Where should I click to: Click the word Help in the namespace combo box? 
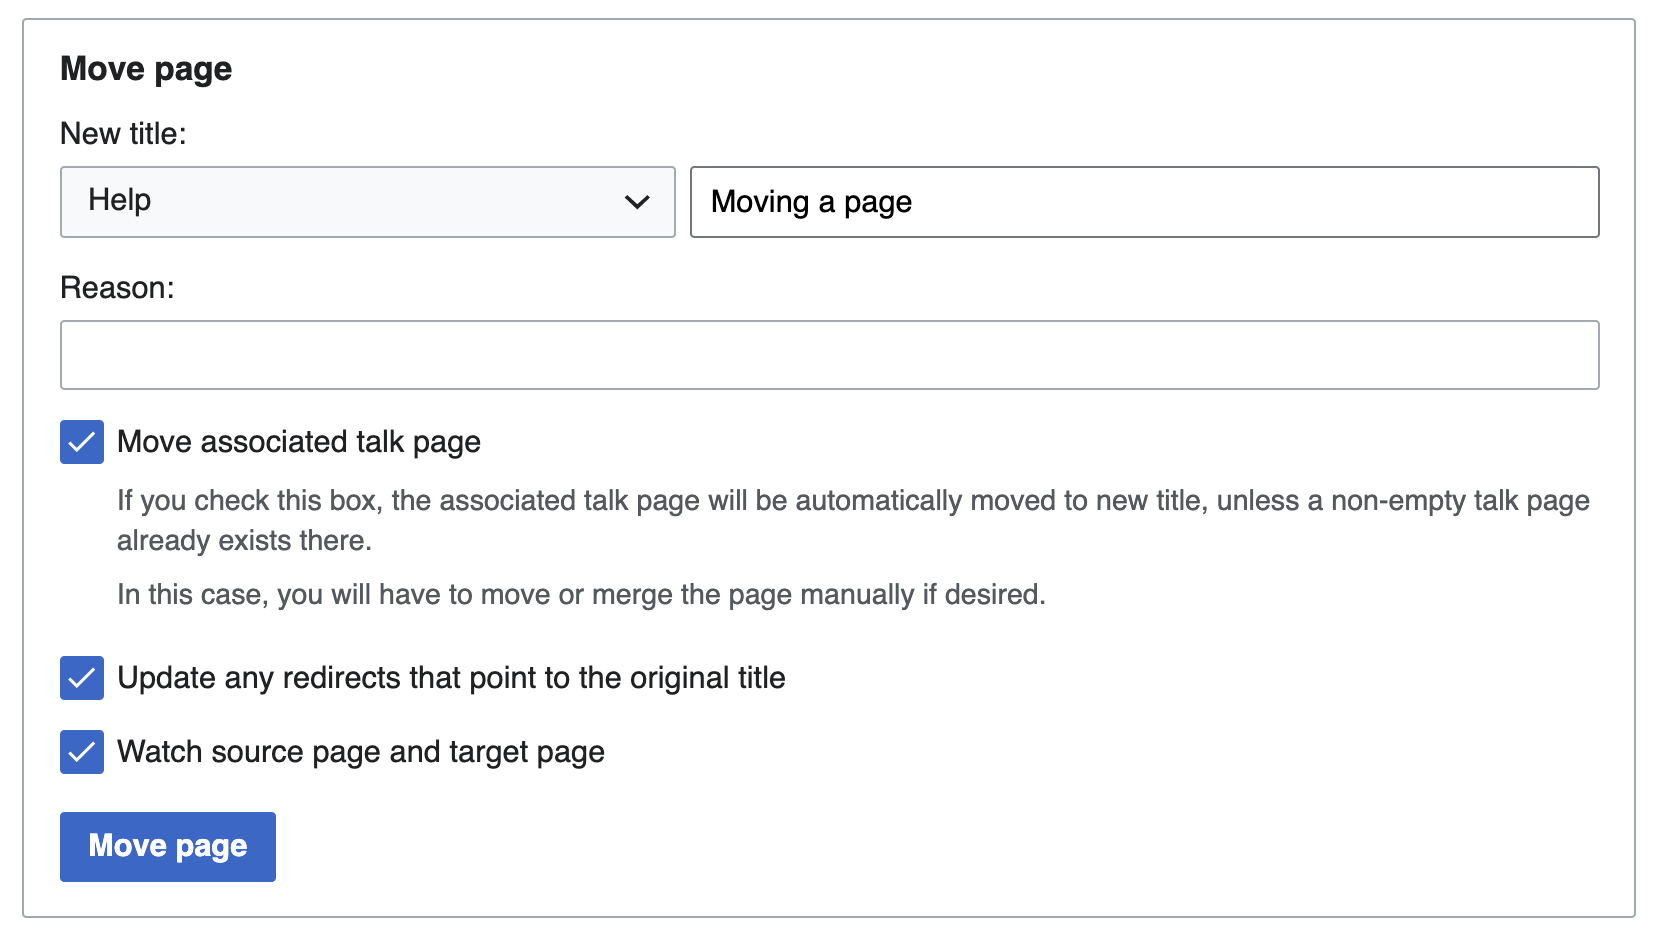click(x=120, y=200)
